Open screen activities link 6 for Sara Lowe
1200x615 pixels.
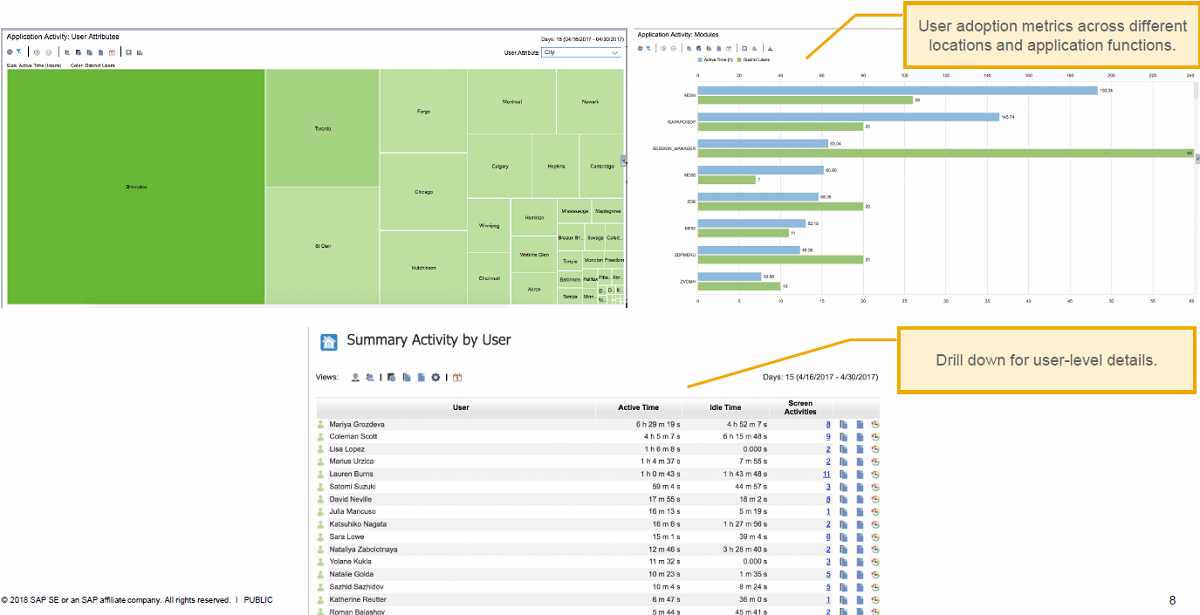(x=828, y=537)
